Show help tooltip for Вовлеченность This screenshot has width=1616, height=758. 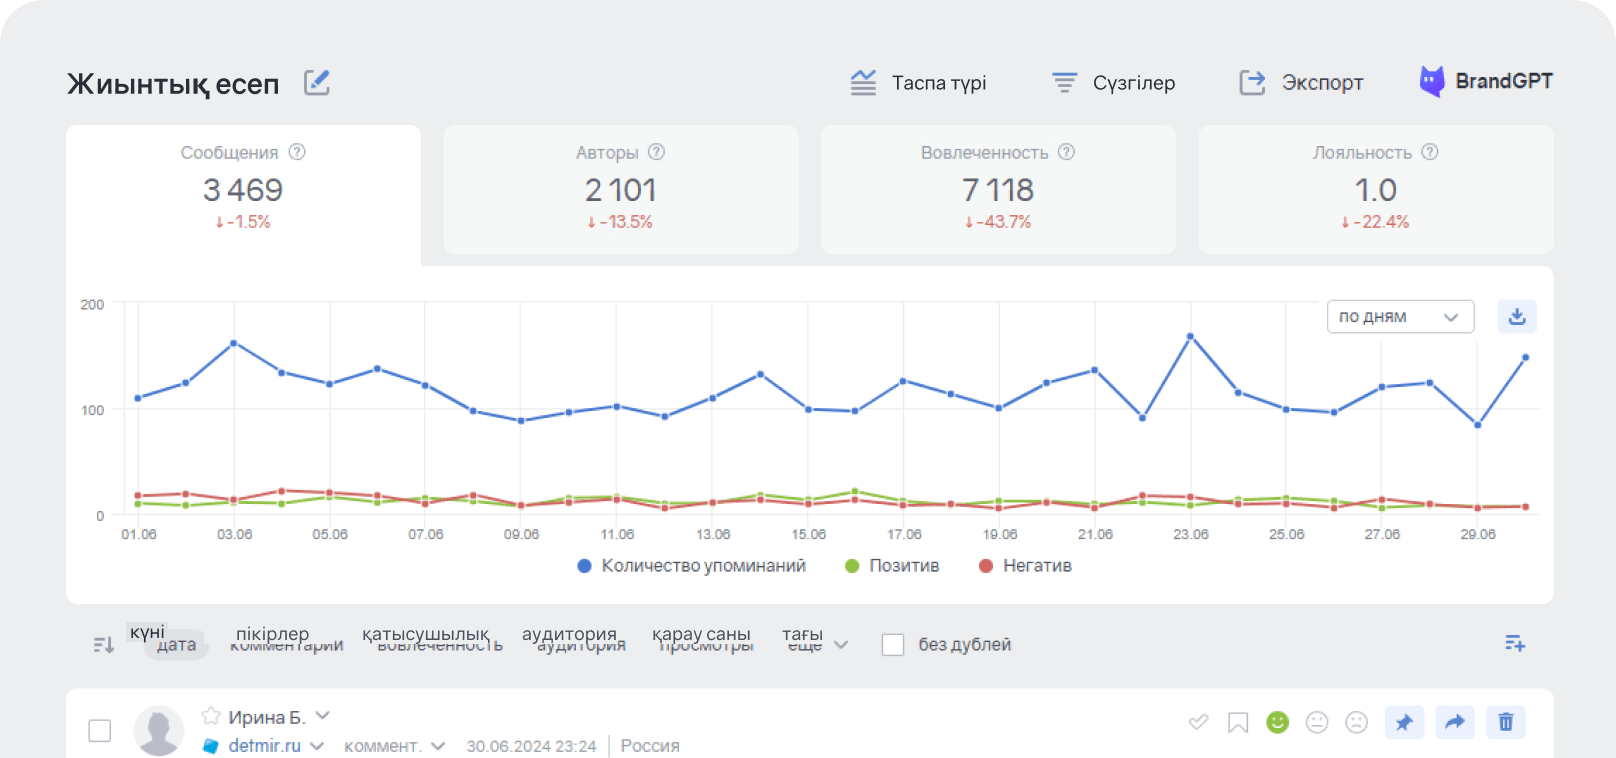coord(1066,152)
